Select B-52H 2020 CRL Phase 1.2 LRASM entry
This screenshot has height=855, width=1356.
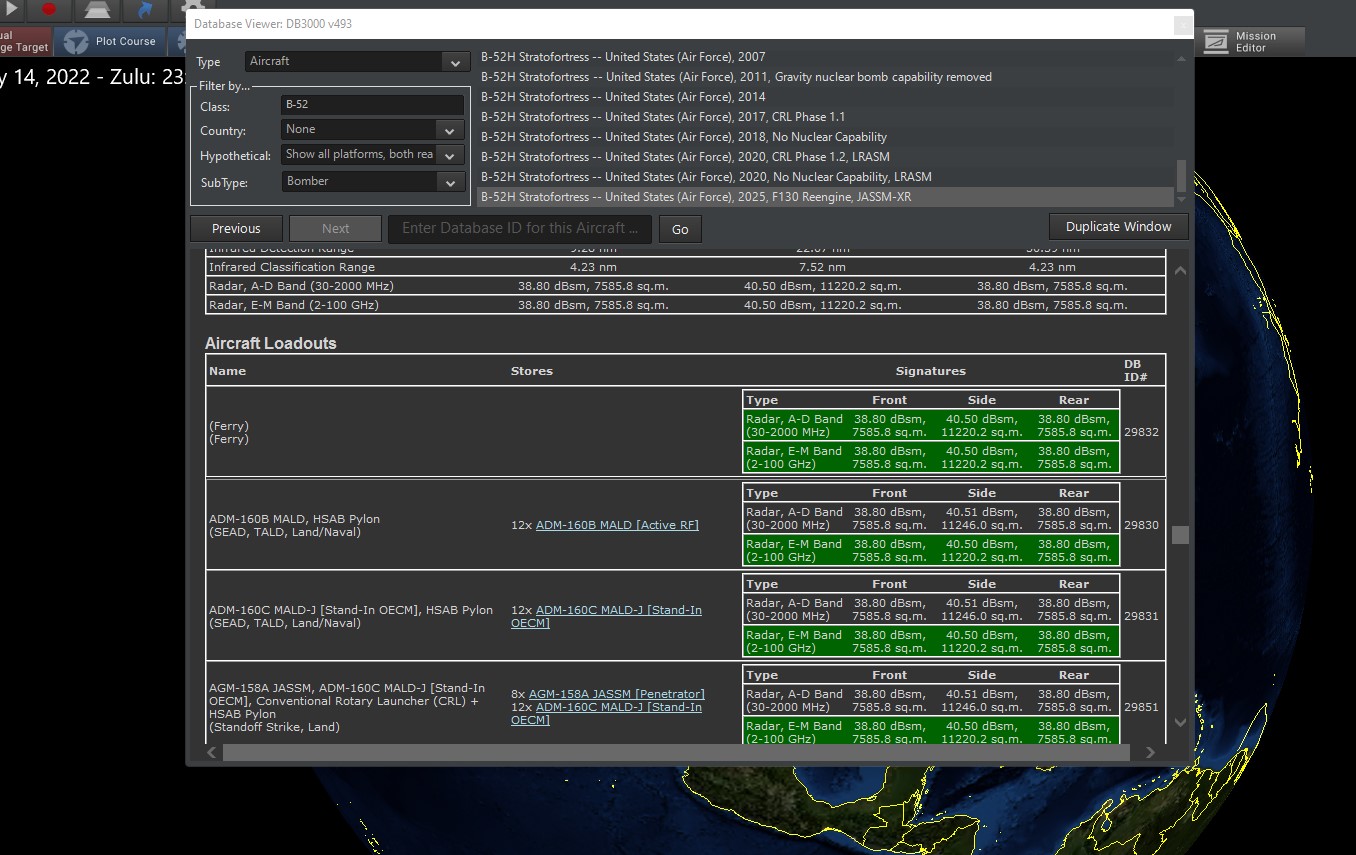click(x=825, y=157)
